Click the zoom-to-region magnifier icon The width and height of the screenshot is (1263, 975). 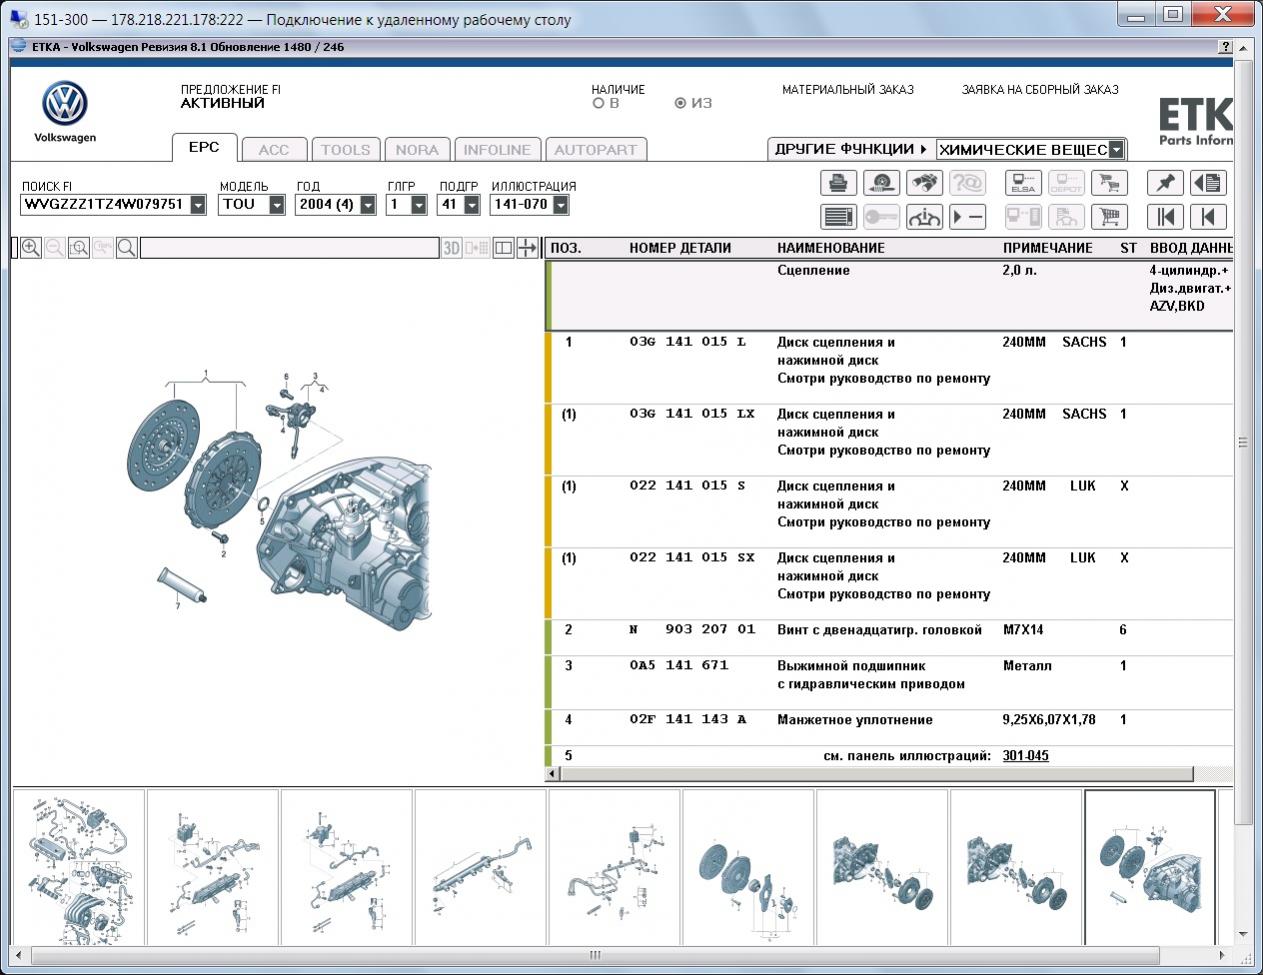pos(79,248)
